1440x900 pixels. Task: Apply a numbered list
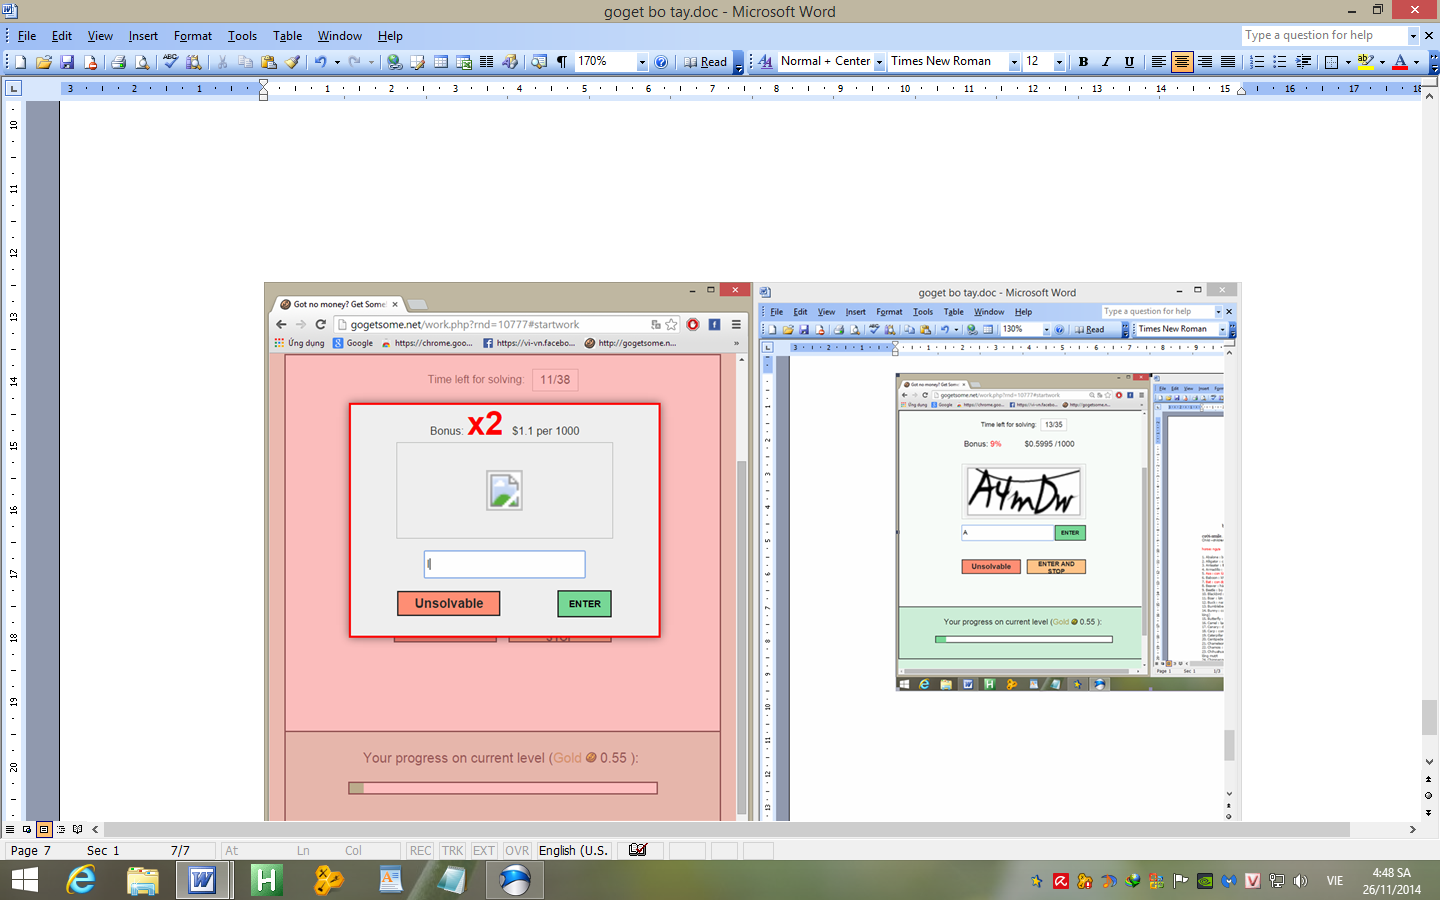point(1257,62)
